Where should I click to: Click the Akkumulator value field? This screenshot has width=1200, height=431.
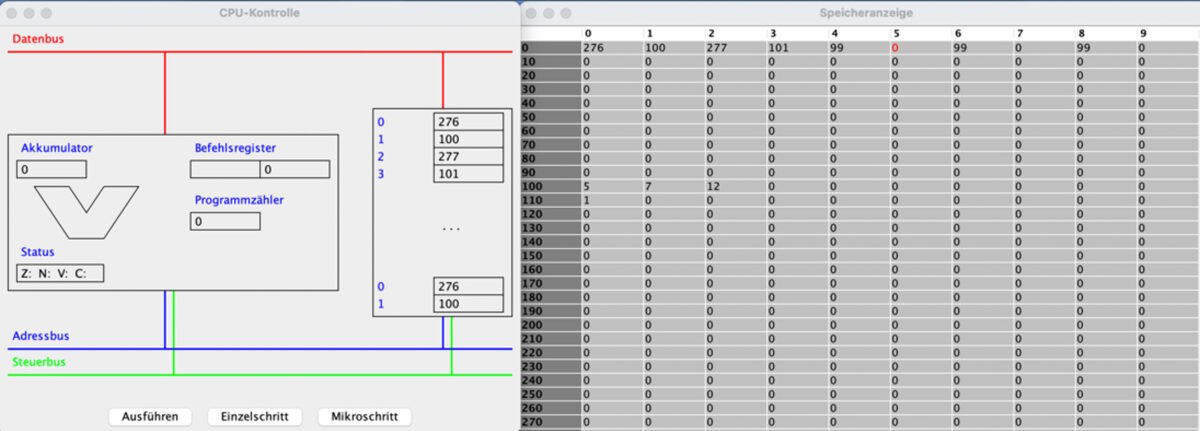point(51,170)
